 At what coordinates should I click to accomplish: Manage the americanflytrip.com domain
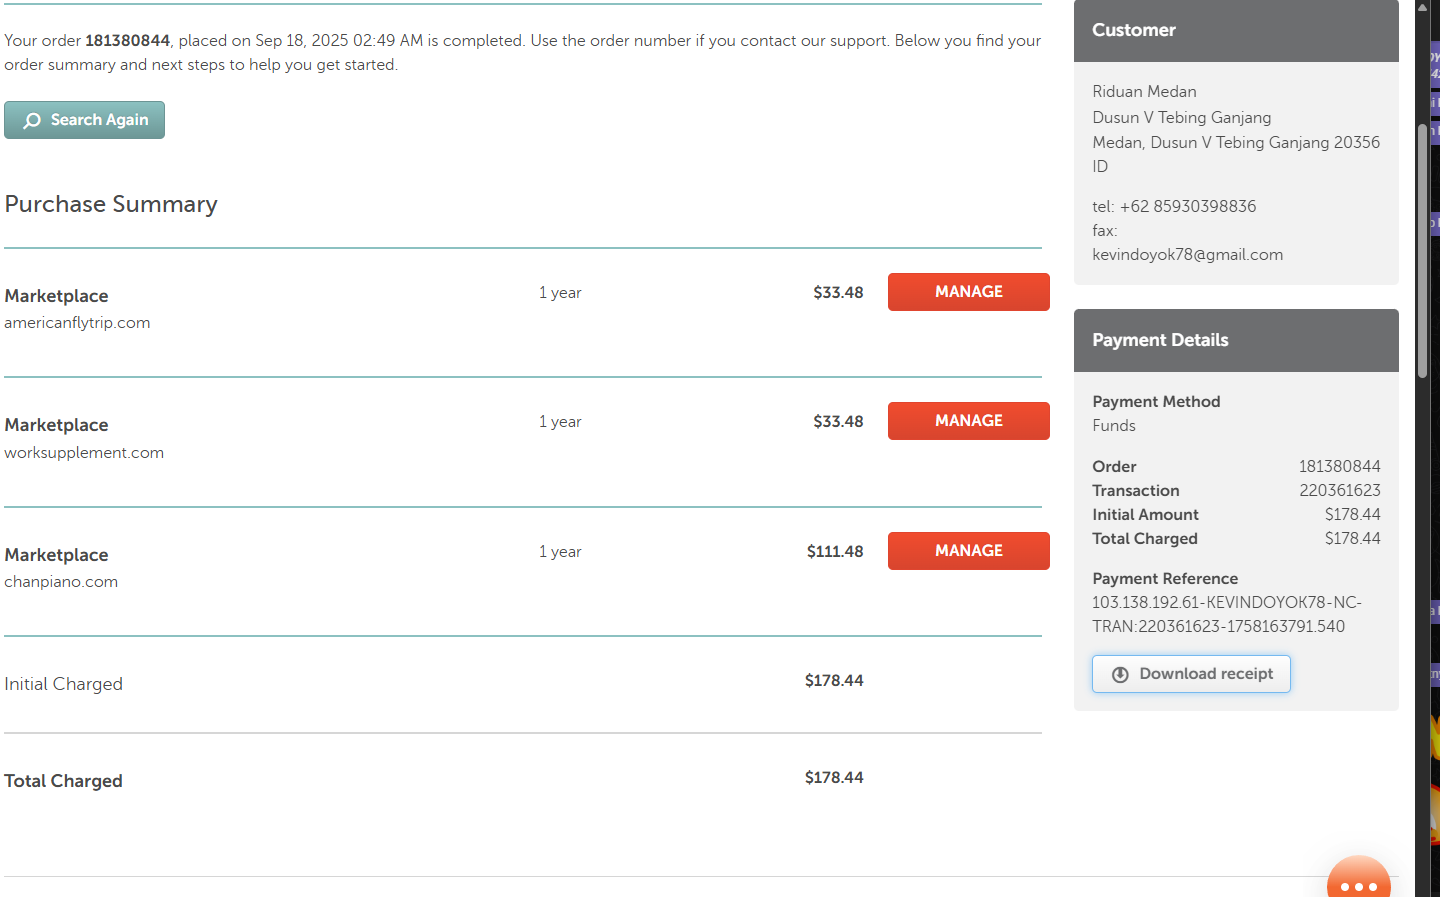tap(968, 292)
